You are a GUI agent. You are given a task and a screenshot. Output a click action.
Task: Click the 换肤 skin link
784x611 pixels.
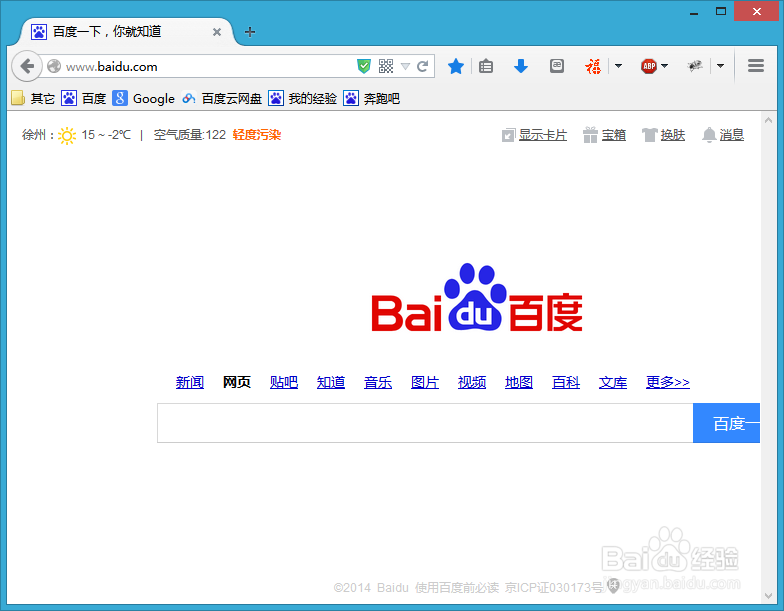672,134
